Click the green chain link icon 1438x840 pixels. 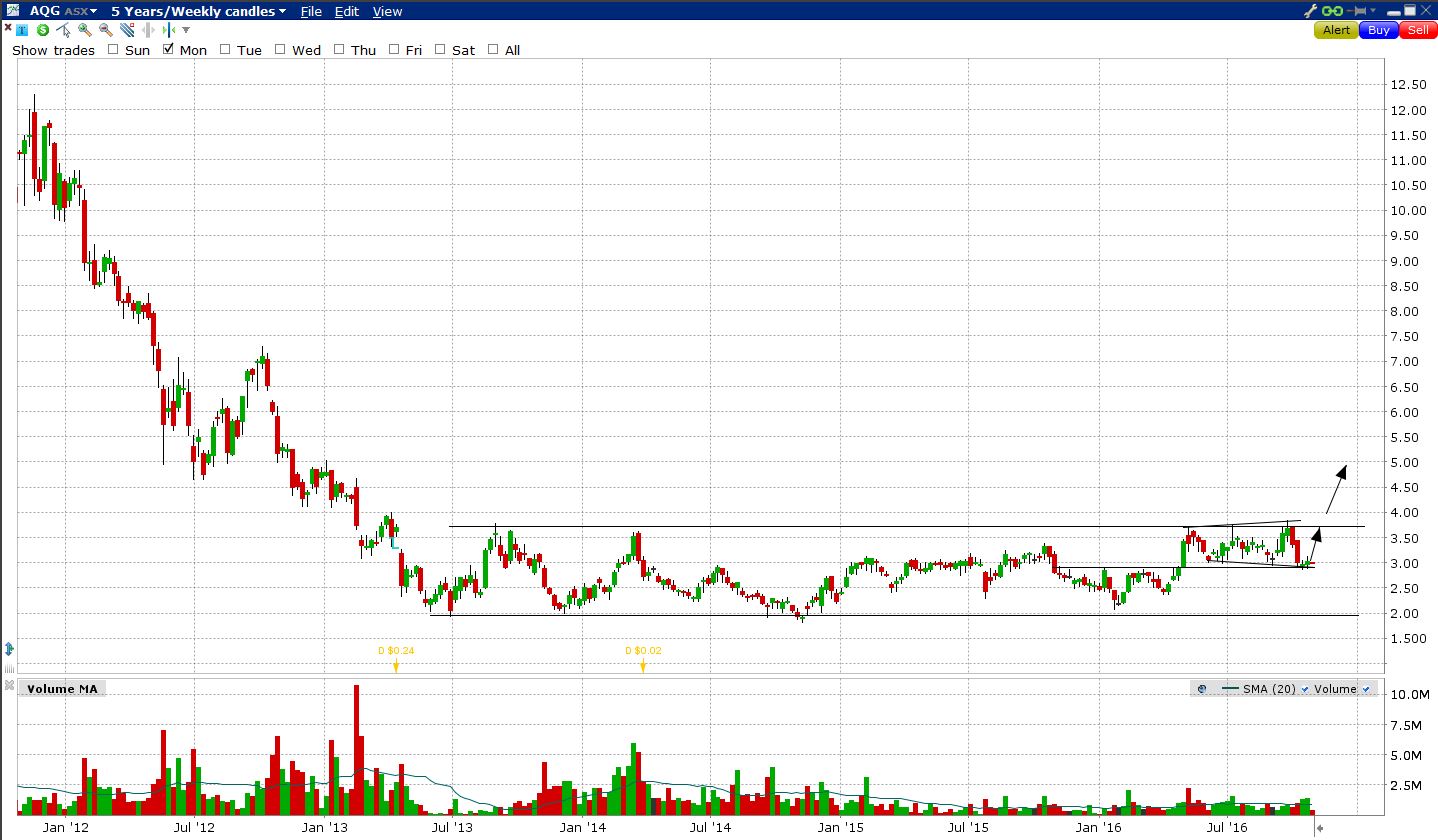click(1332, 11)
